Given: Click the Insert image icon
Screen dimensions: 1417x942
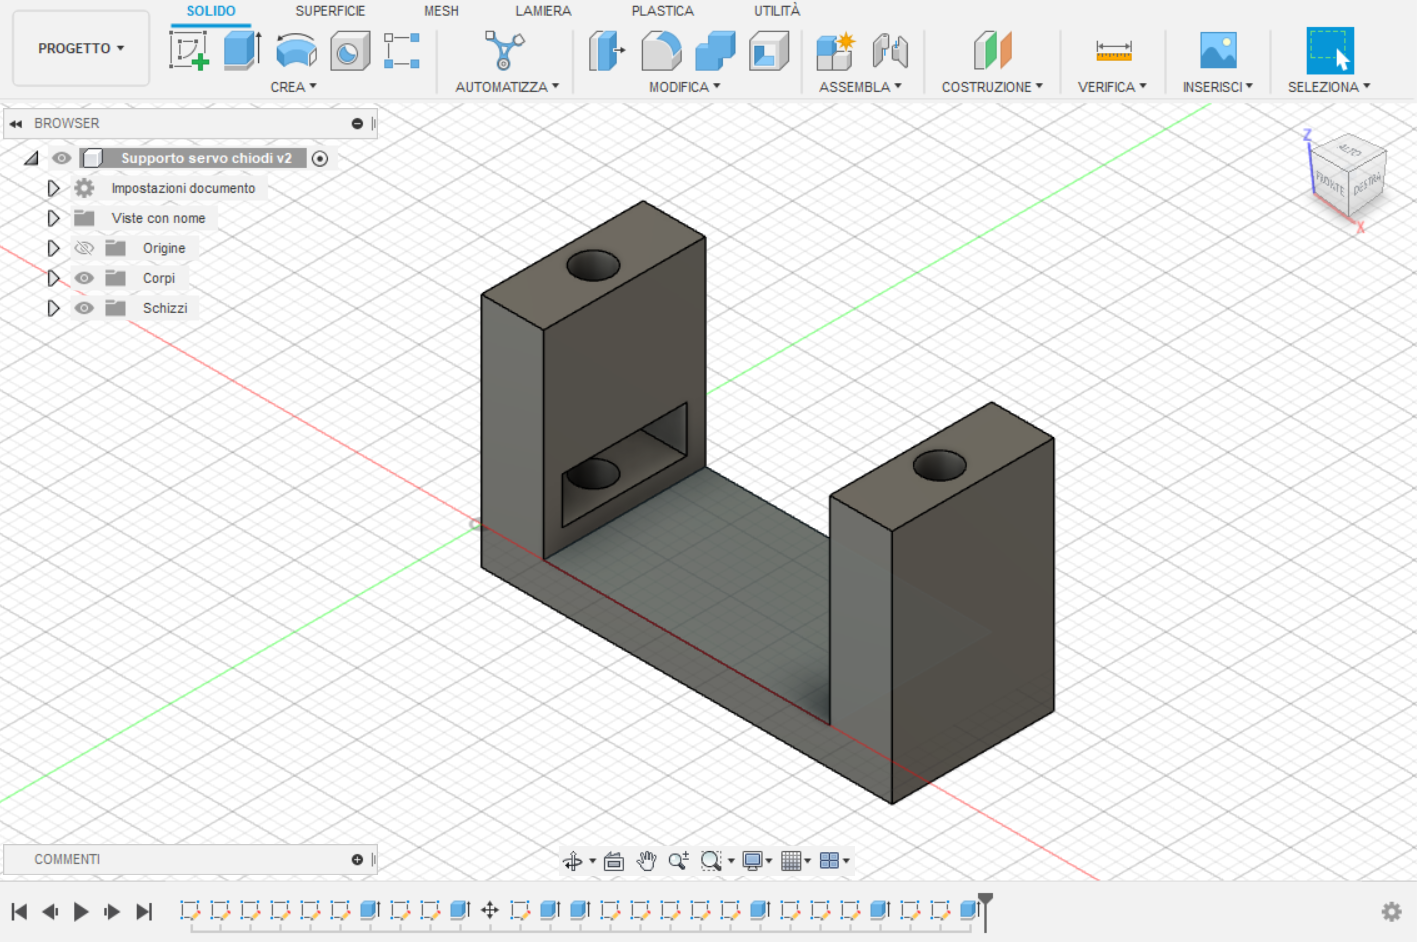Looking at the screenshot, I should (x=1218, y=50).
